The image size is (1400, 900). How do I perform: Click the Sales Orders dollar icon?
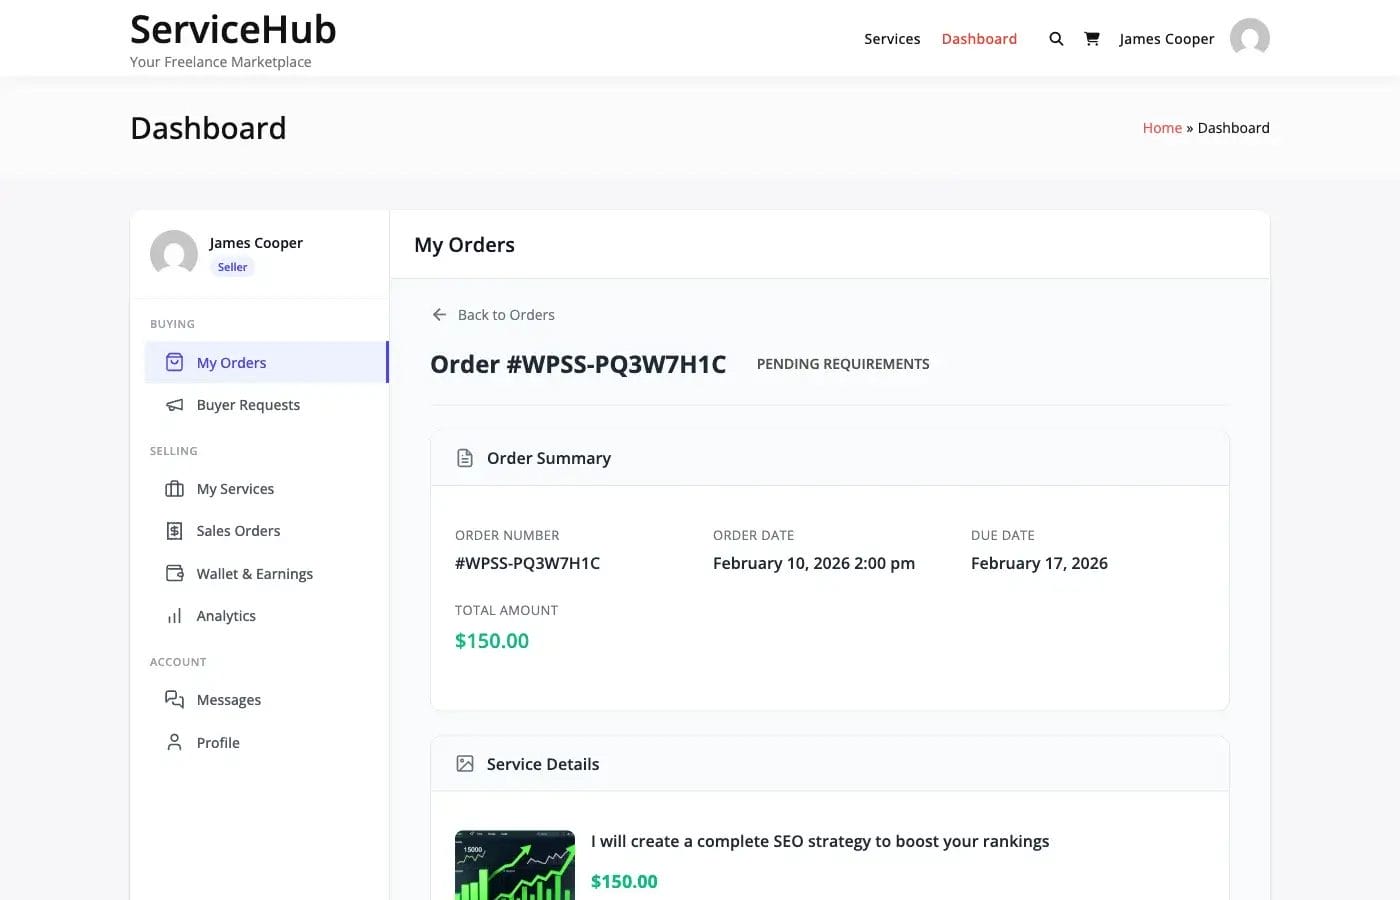(x=175, y=530)
